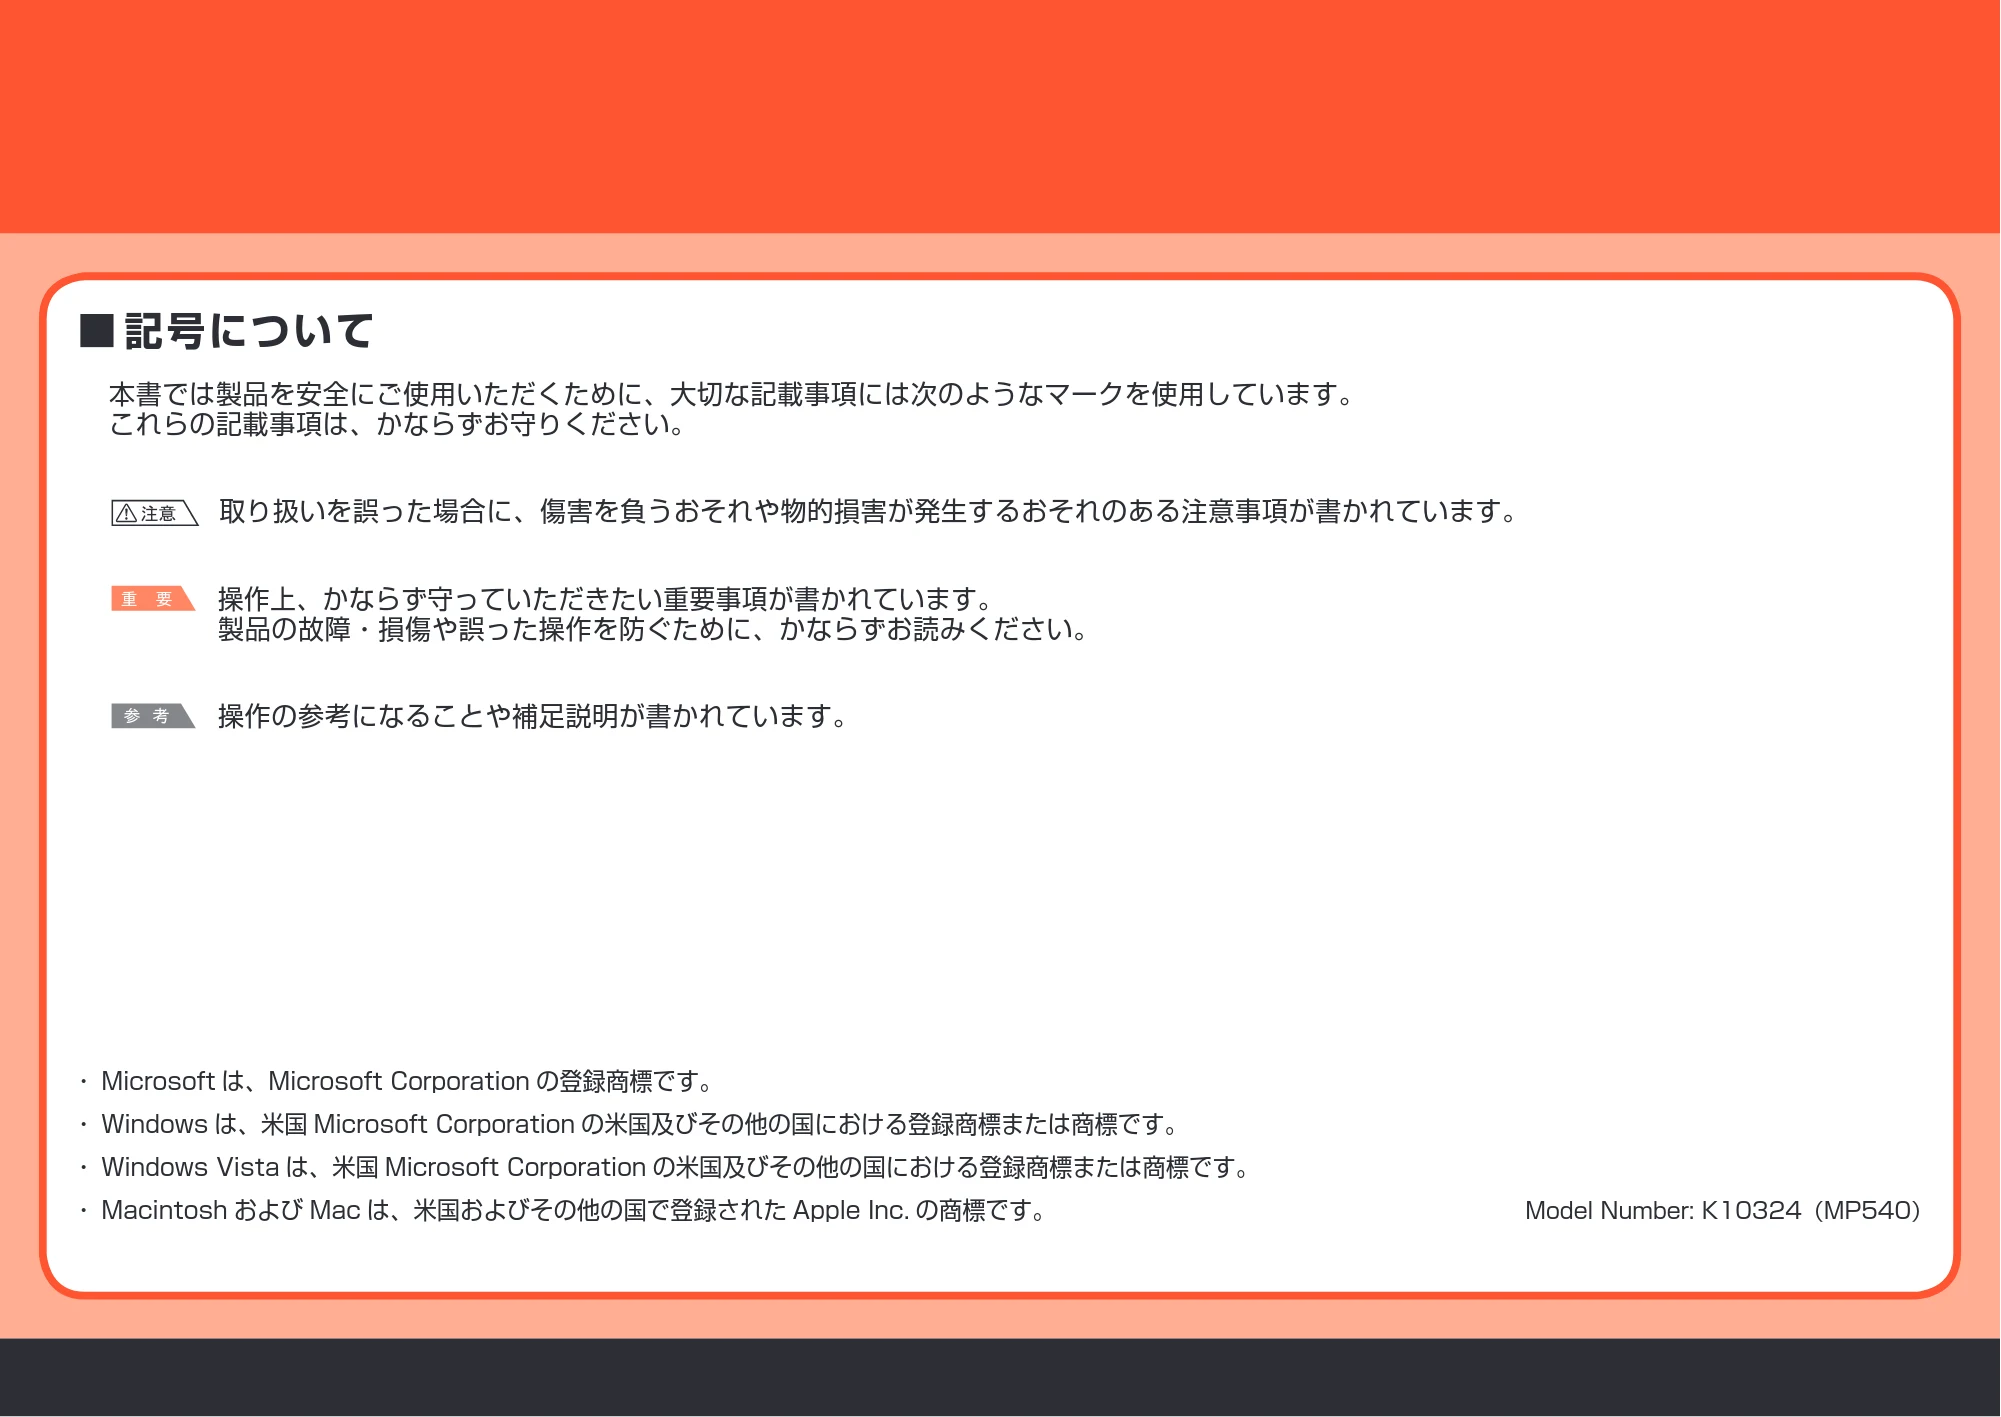Click the gray 参考 reference label icon

click(x=153, y=716)
